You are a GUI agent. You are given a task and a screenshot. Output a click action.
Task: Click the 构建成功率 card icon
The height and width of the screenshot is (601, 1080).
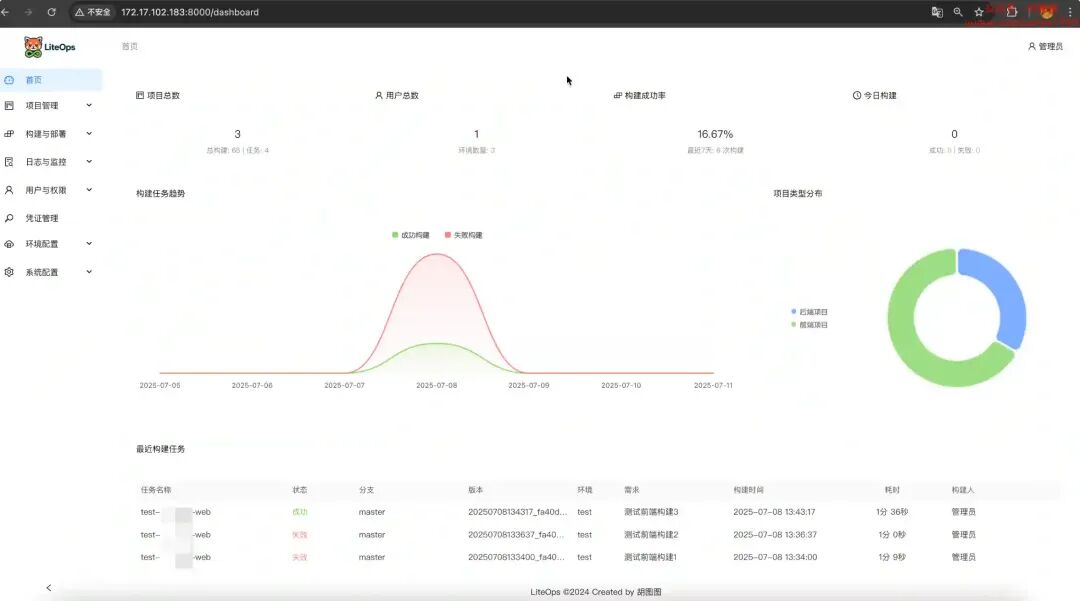pos(618,95)
